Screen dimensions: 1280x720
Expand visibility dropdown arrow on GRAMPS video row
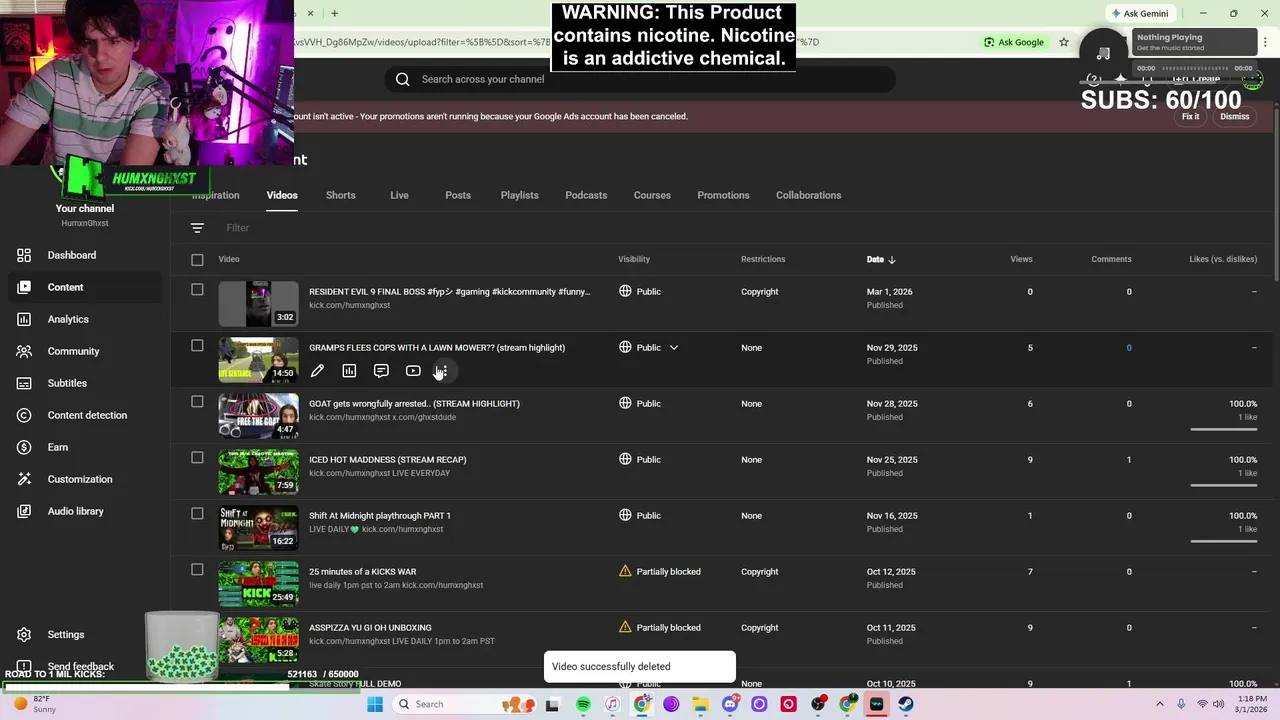coord(674,348)
